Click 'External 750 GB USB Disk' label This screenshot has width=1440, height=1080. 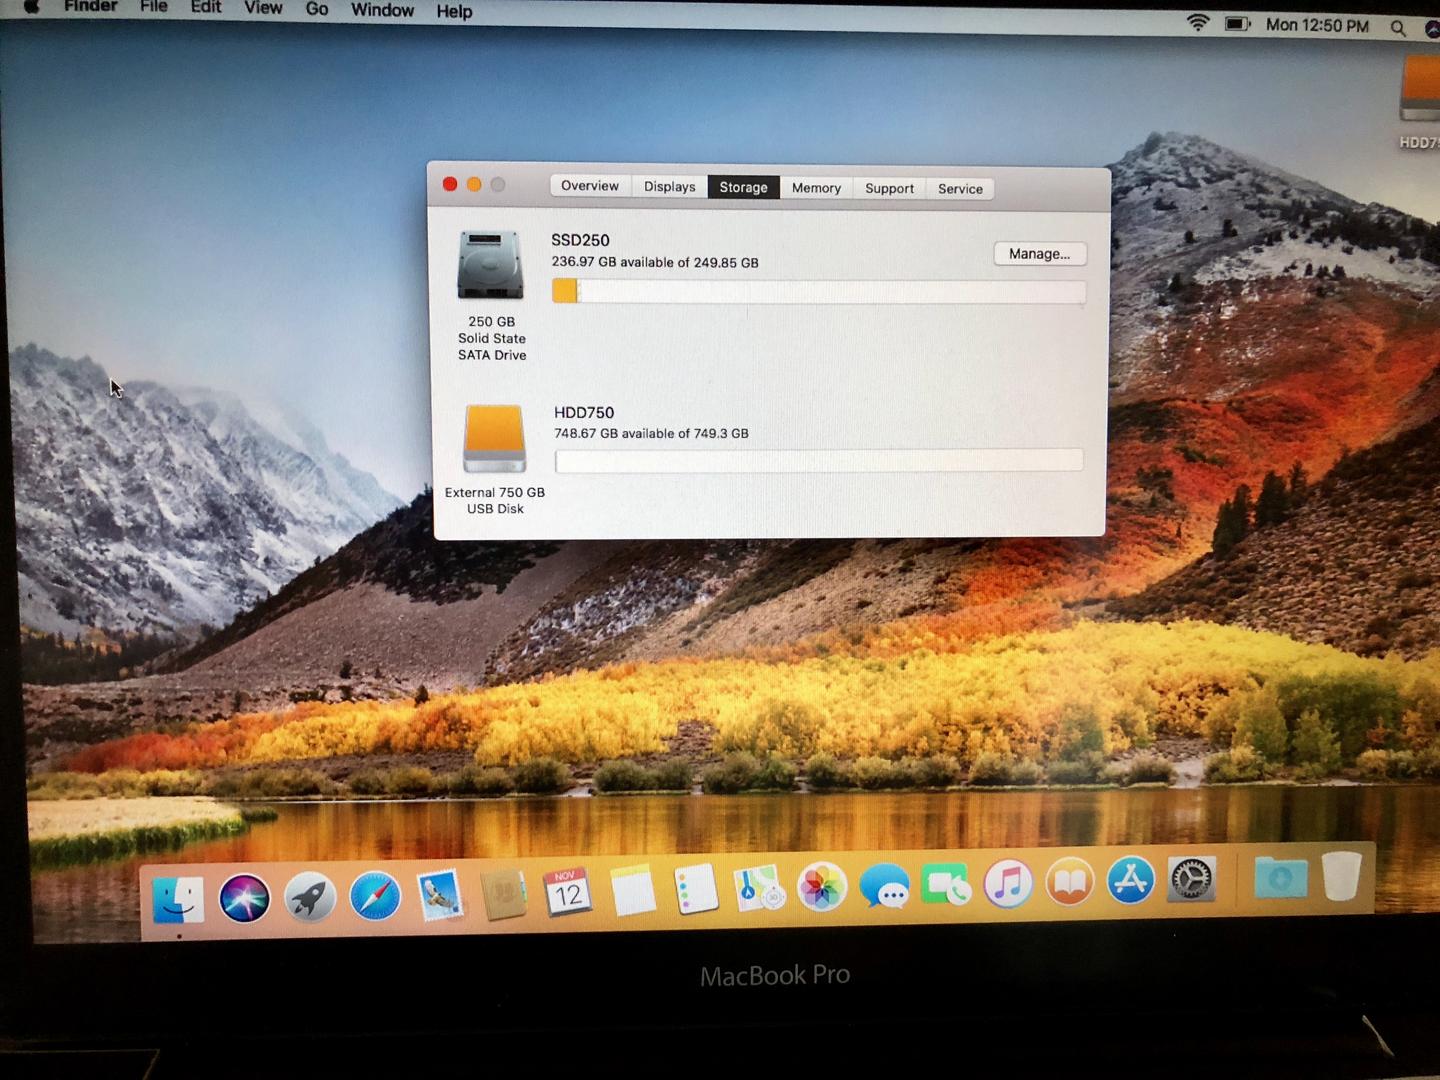click(495, 500)
